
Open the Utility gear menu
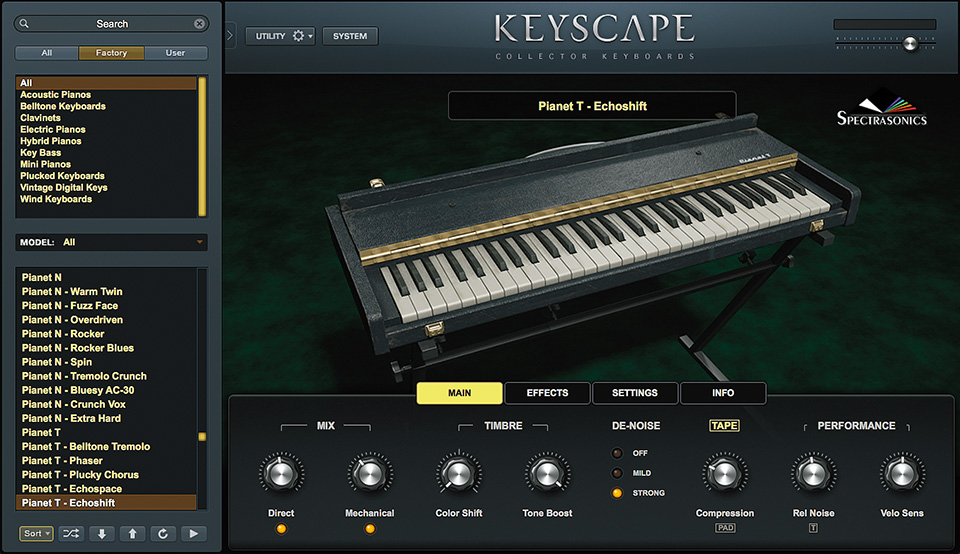[281, 36]
